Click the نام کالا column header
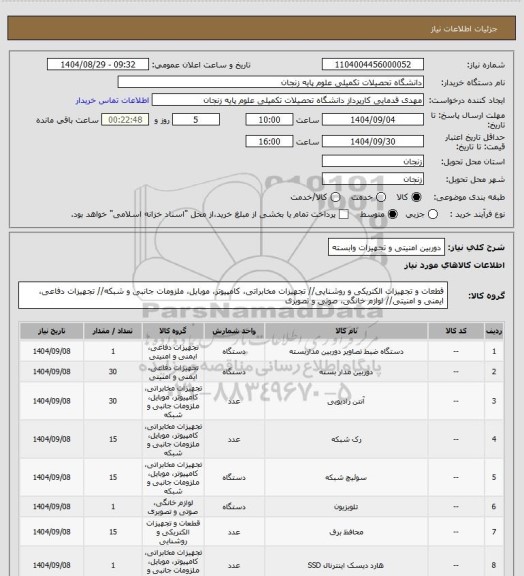This screenshot has width=524, height=576. click(x=346, y=331)
